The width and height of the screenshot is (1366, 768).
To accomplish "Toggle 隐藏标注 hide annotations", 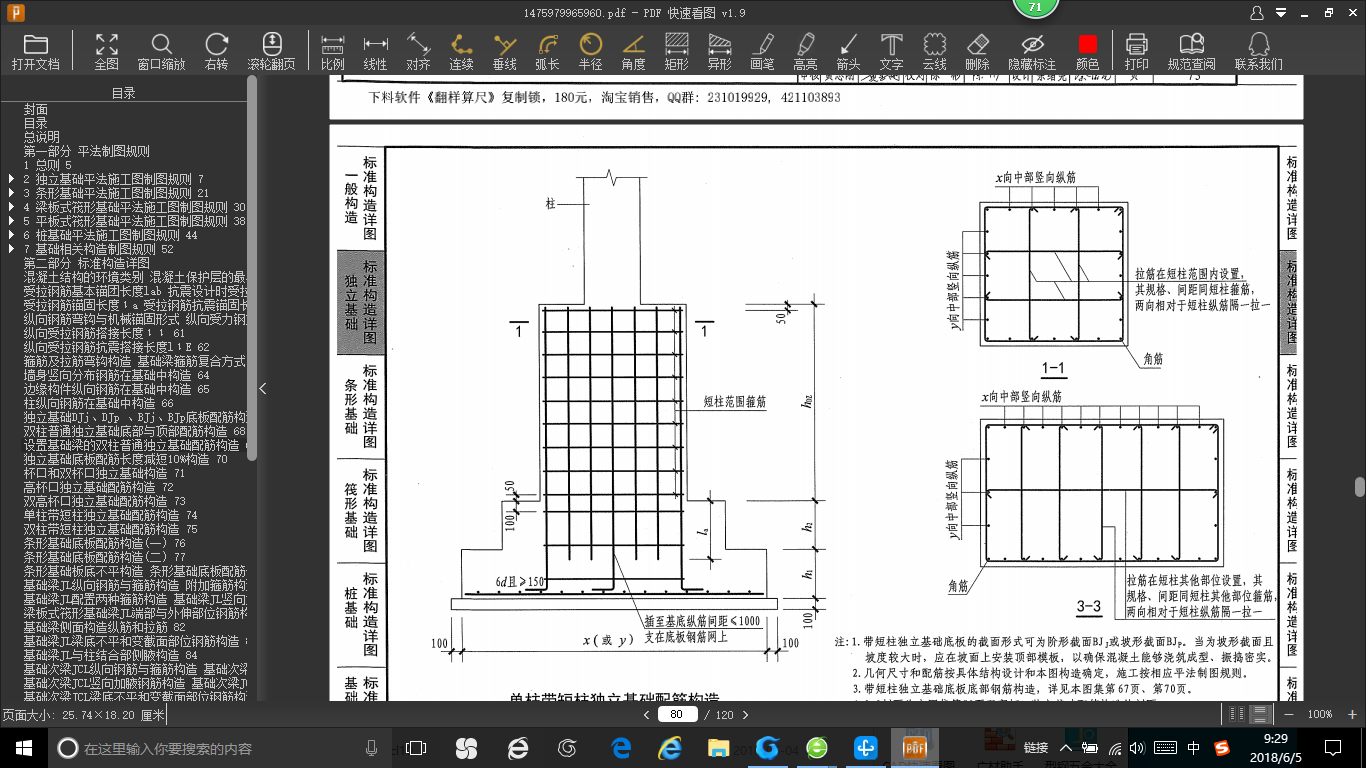I will (x=1032, y=52).
